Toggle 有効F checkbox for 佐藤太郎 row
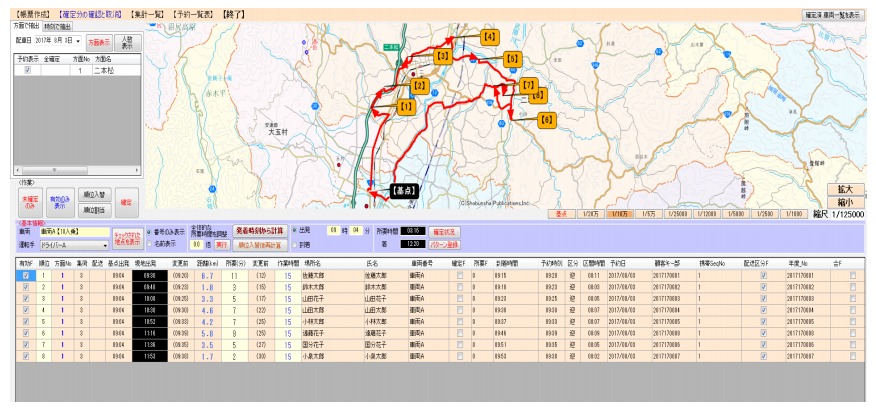Screen dimensions: 876x410 25,275
